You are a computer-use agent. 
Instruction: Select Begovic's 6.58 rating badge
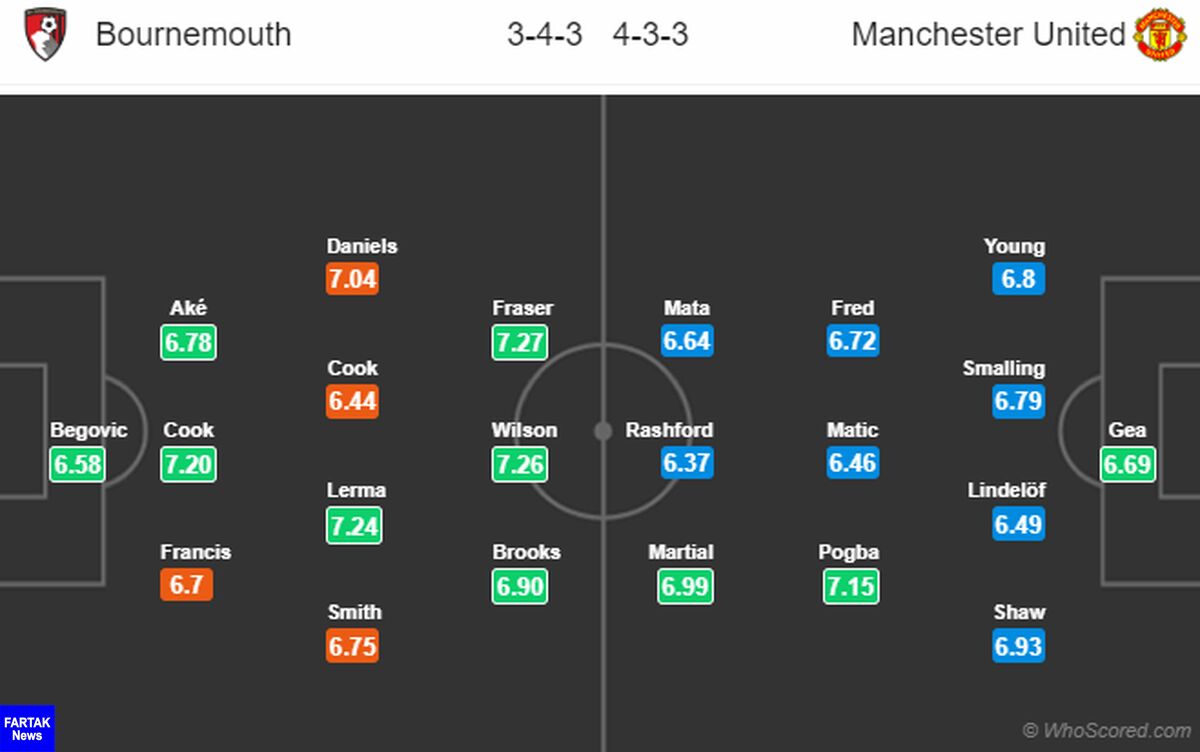[78, 463]
